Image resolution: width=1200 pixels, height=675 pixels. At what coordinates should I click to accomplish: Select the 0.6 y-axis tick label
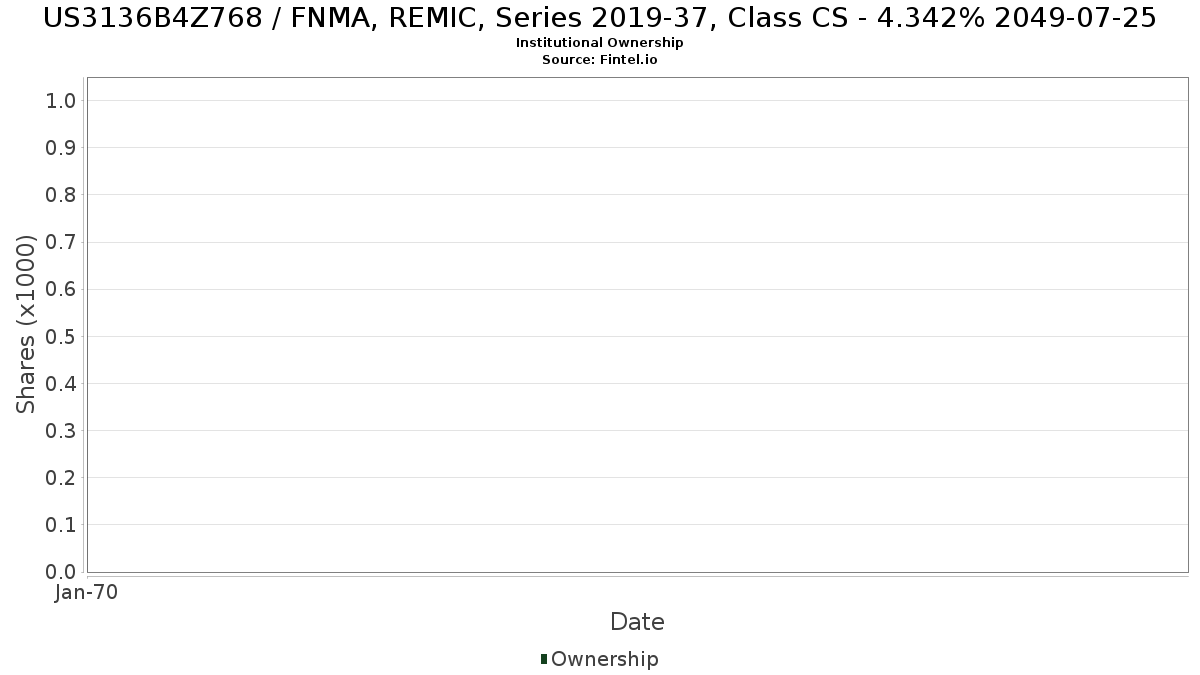pyautogui.click(x=61, y=289)
